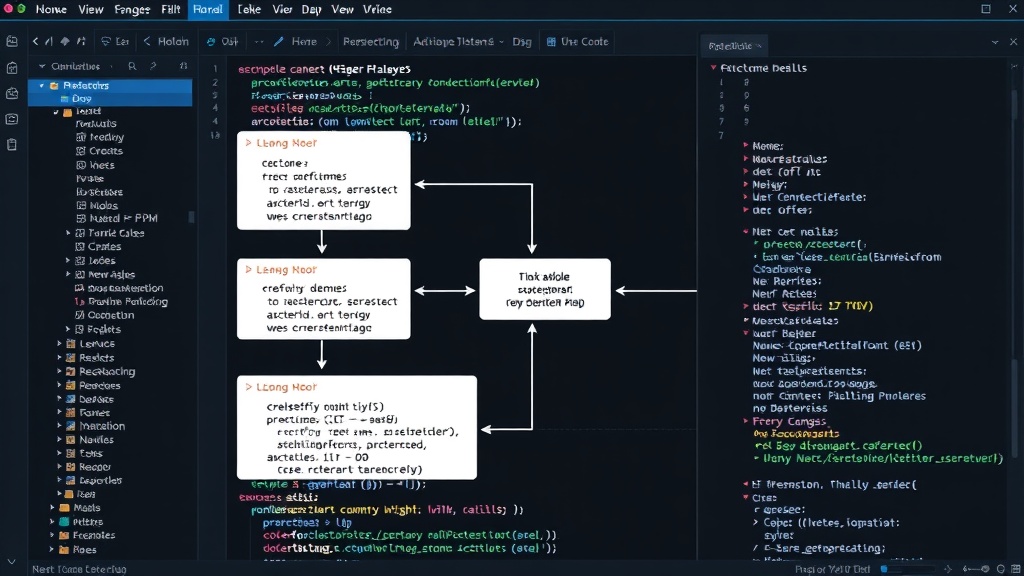Screen dimensions: 1024x576
Task: Click the file tree scrollbar thumb
Action: [x=191, y=217]
